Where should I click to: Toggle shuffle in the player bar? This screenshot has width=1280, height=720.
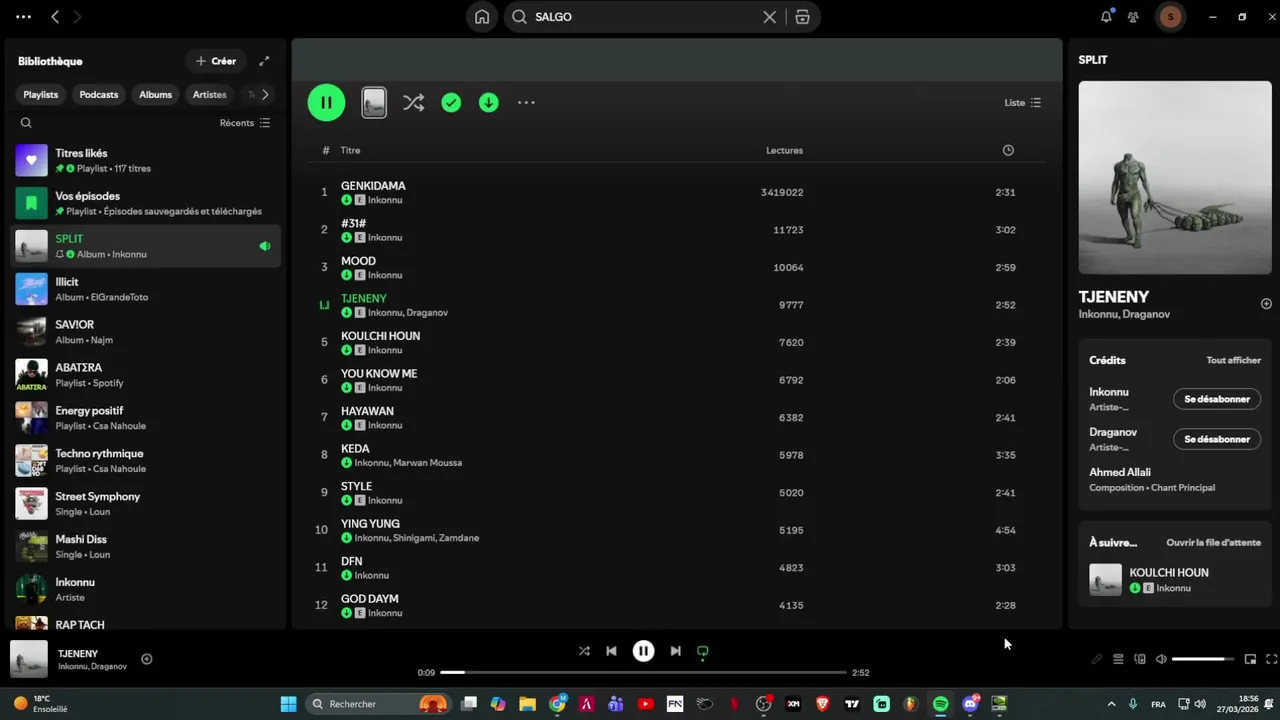[x=584, y=651]
